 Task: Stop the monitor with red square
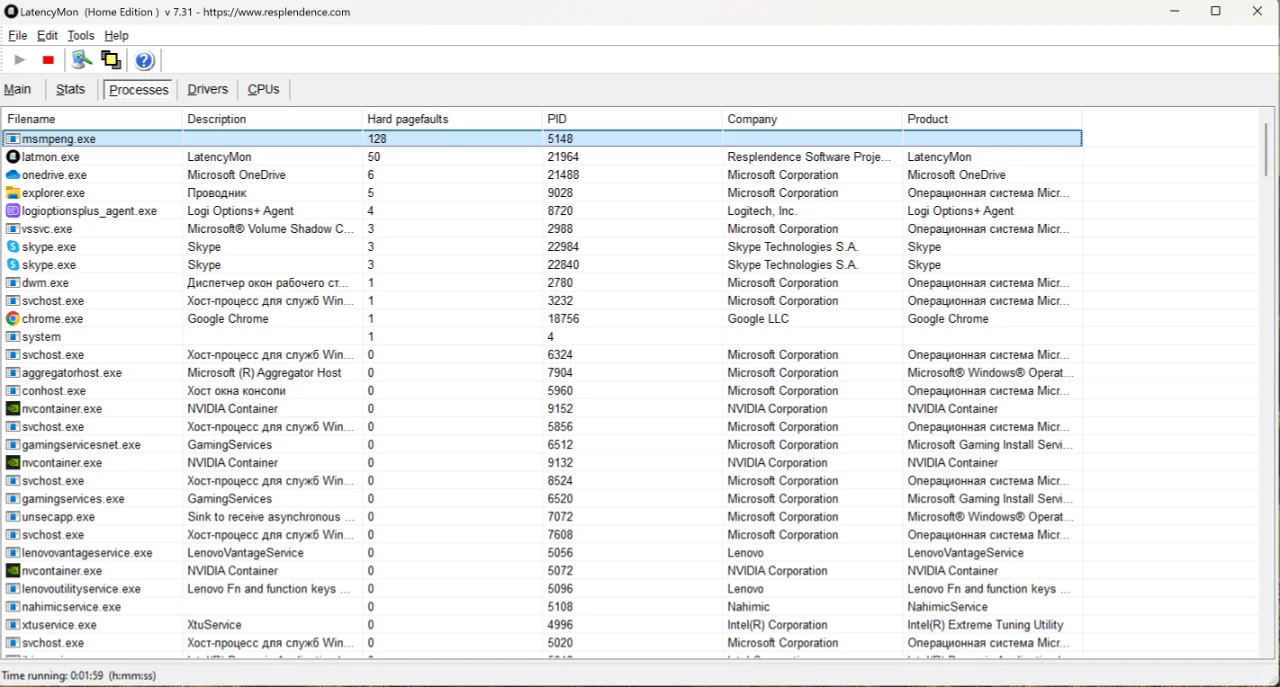48,60
